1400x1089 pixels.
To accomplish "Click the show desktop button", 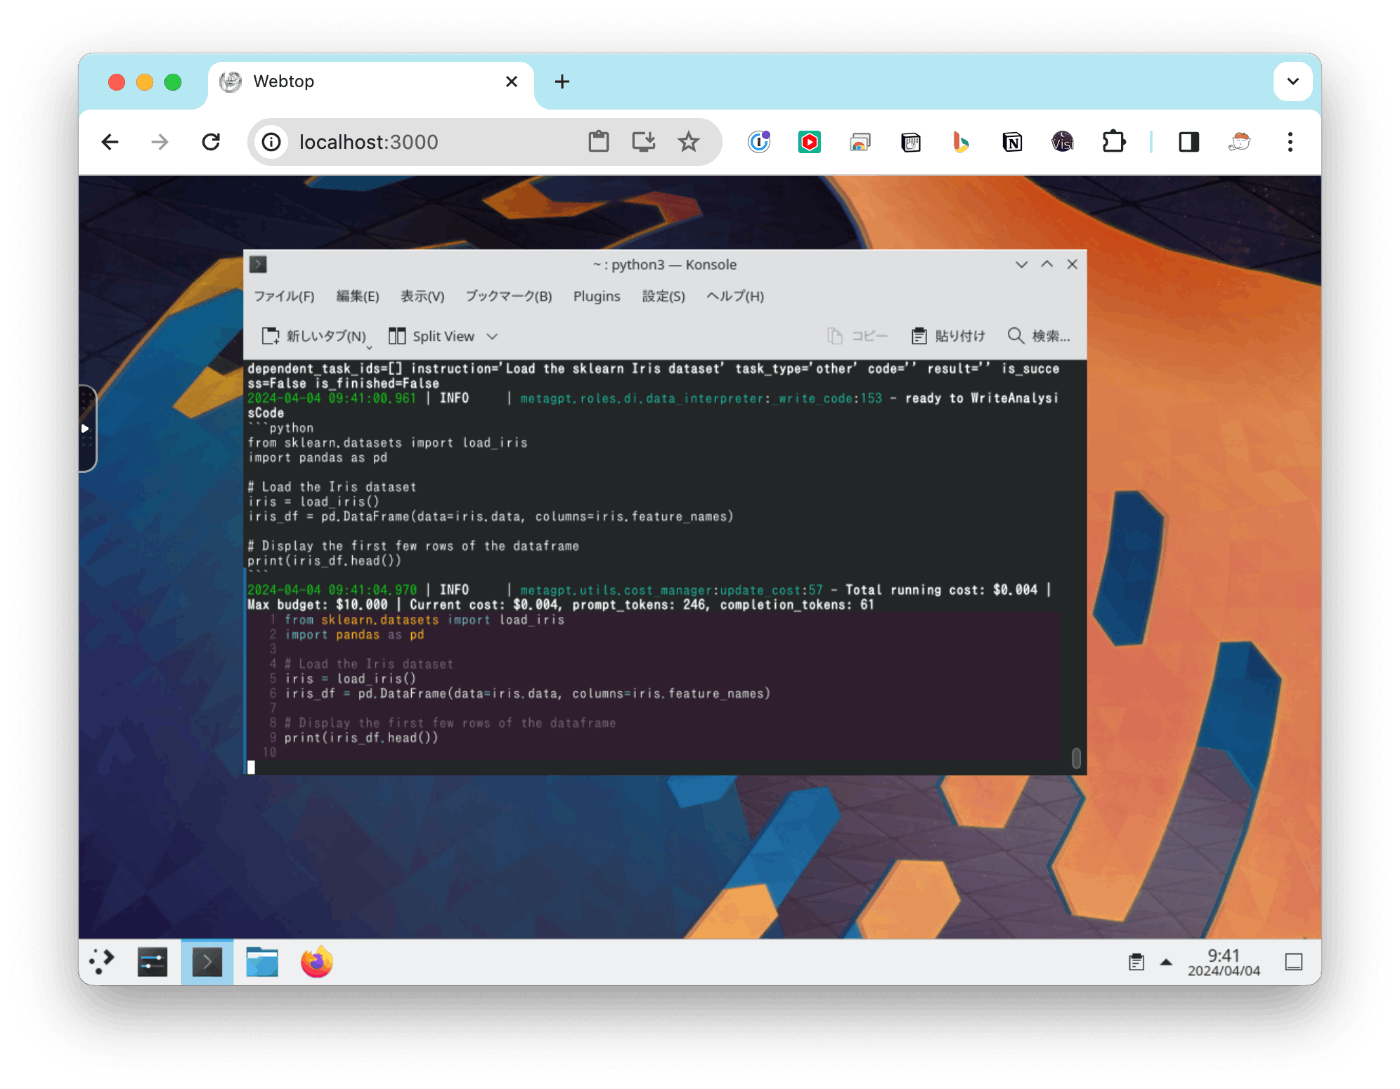I will (1293, 962).
